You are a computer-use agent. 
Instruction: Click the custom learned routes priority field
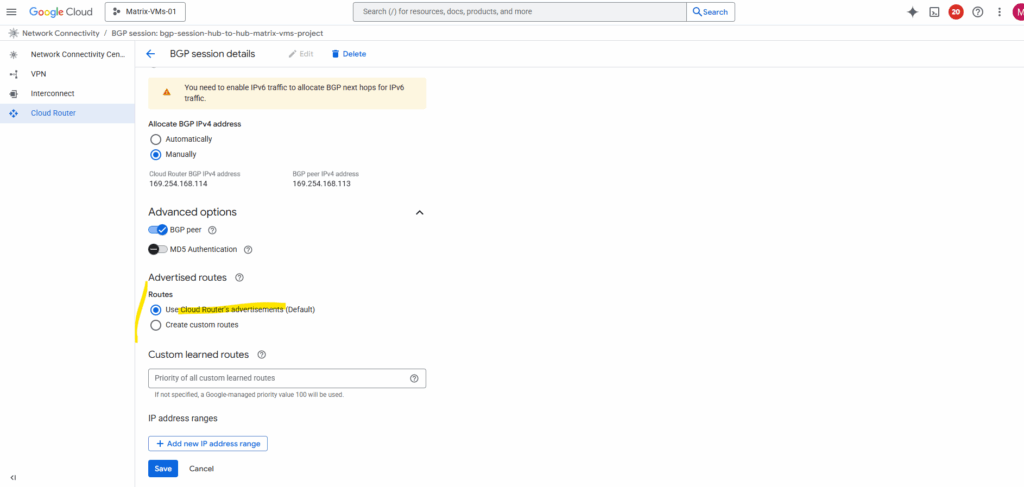pos(287,379)
